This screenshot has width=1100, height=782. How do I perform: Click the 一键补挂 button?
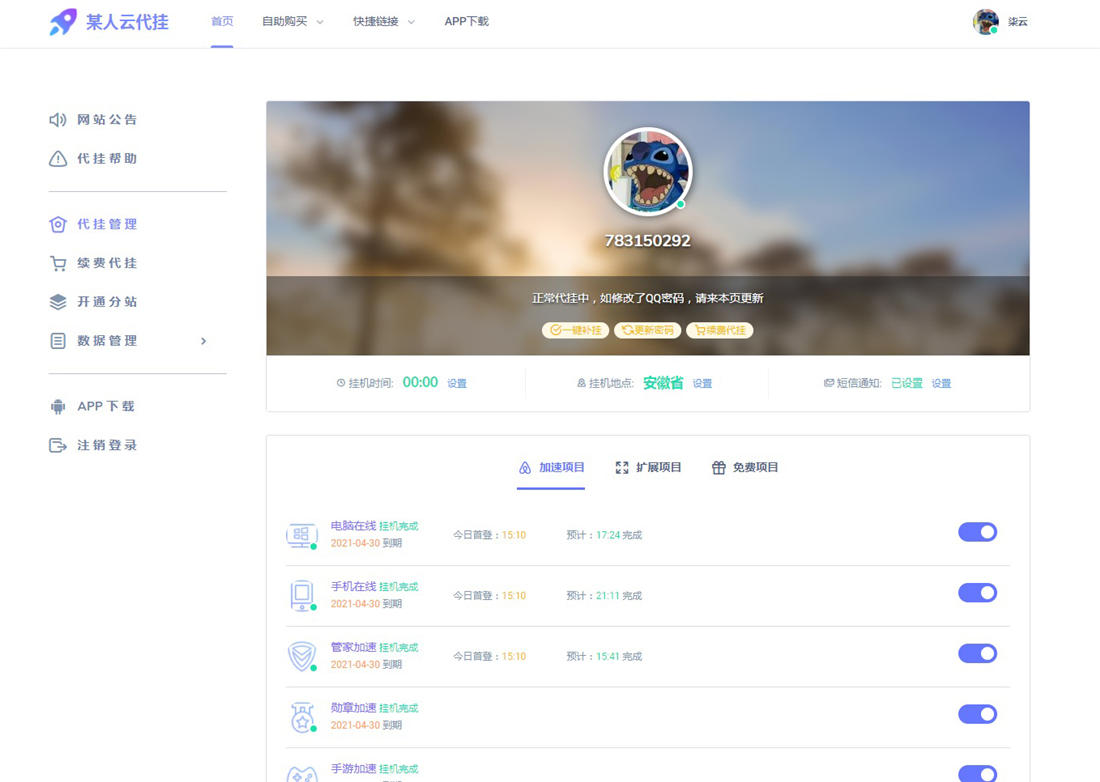574,329
